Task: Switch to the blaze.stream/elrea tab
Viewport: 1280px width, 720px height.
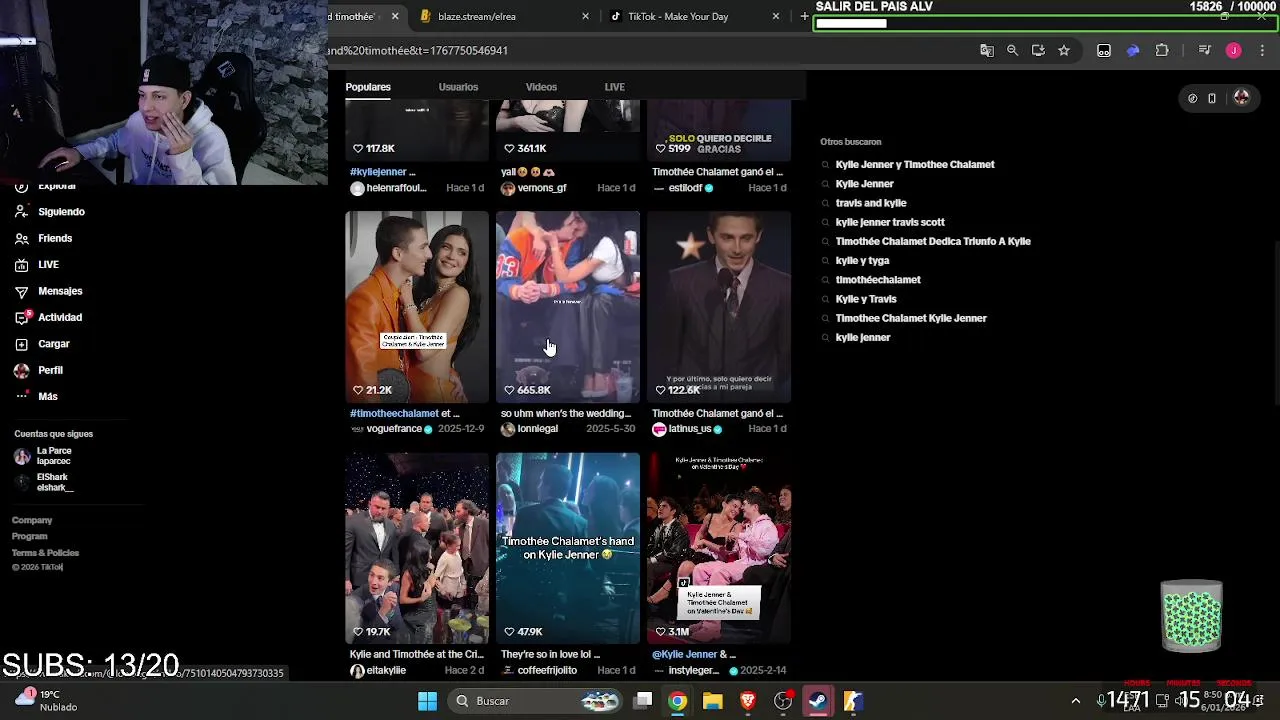Action: click(500, 16)
